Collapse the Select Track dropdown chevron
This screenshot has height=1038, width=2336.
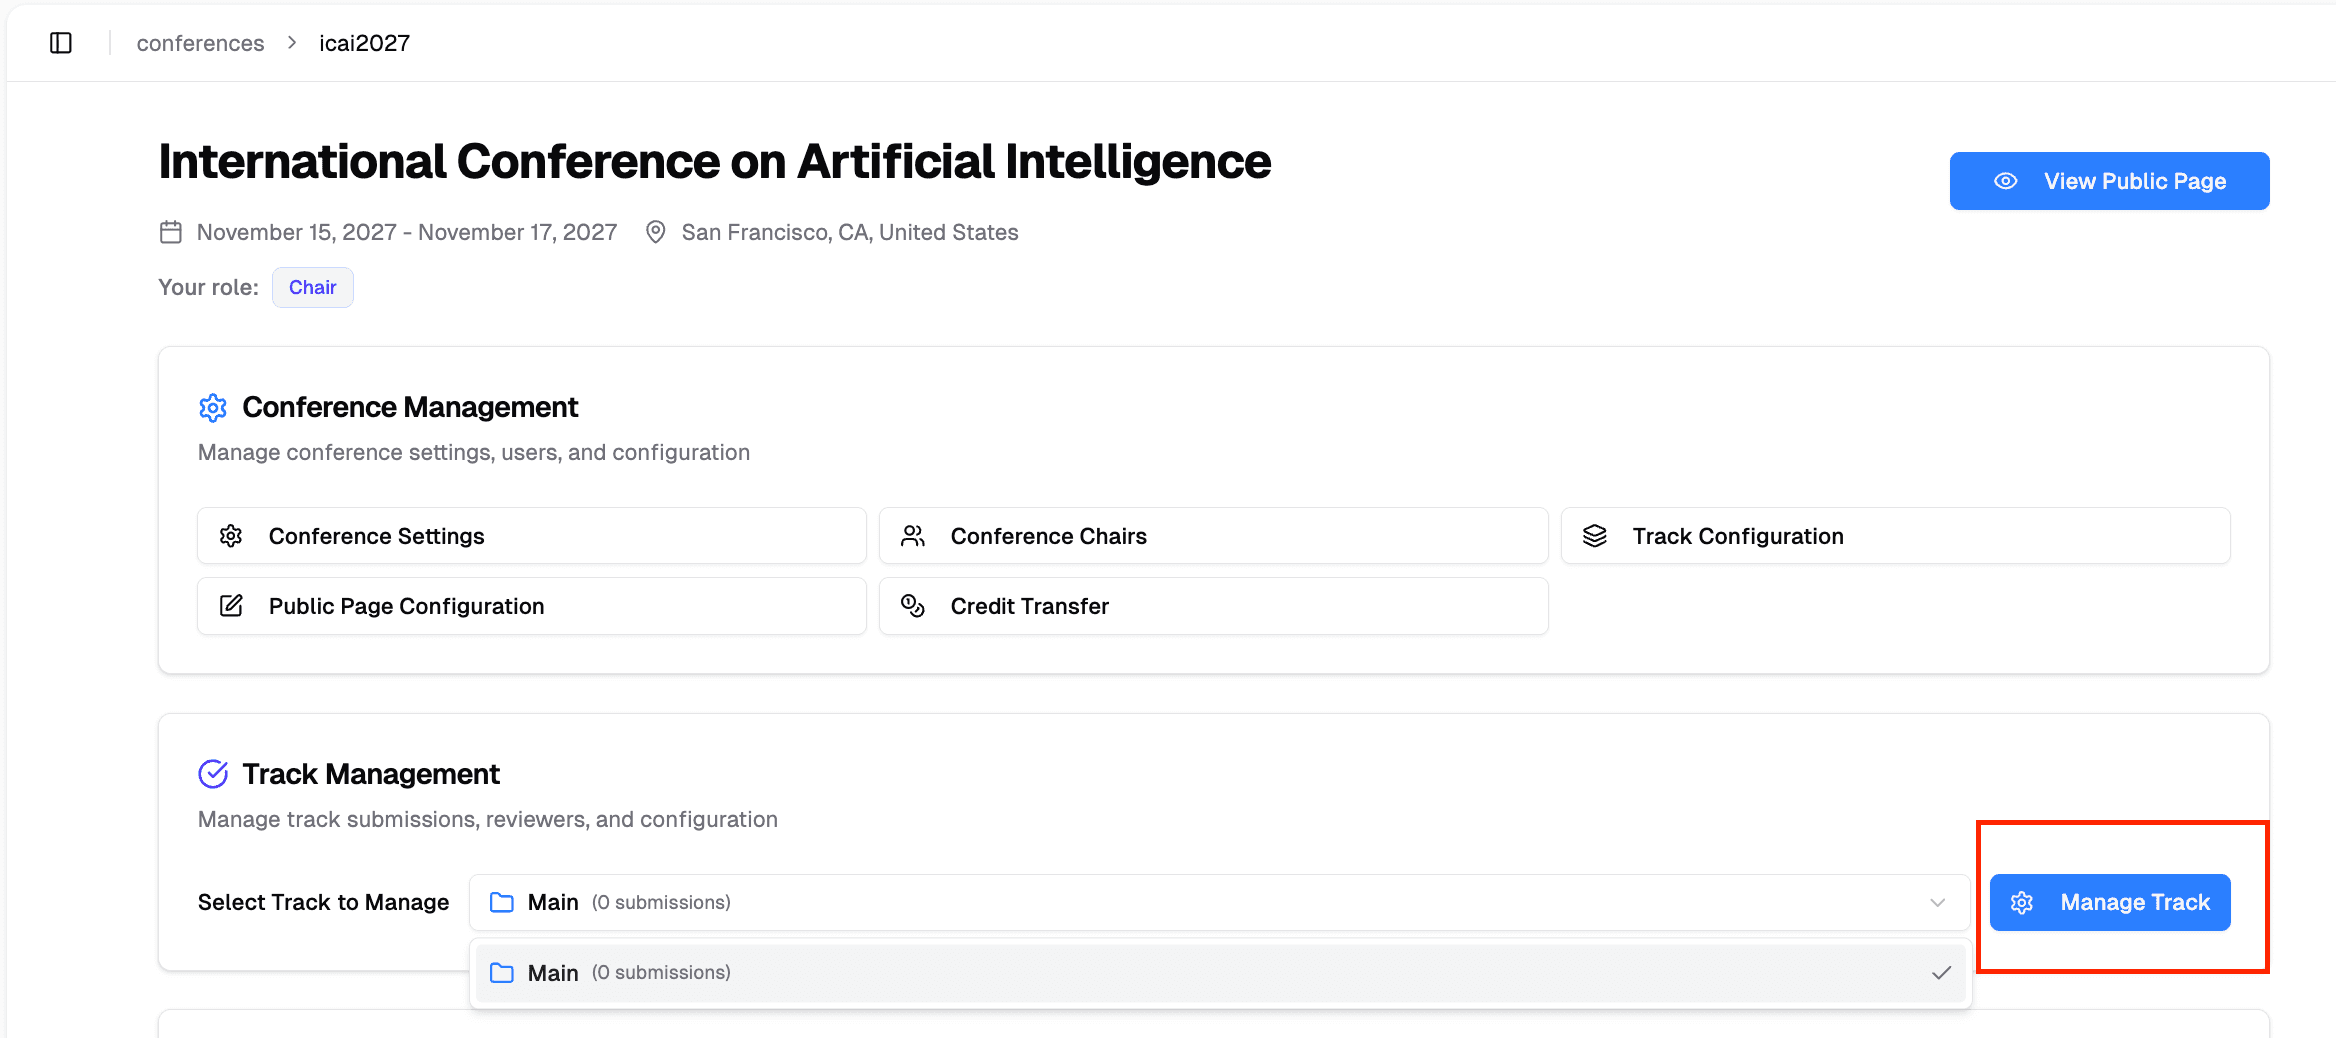[1938, 903]
